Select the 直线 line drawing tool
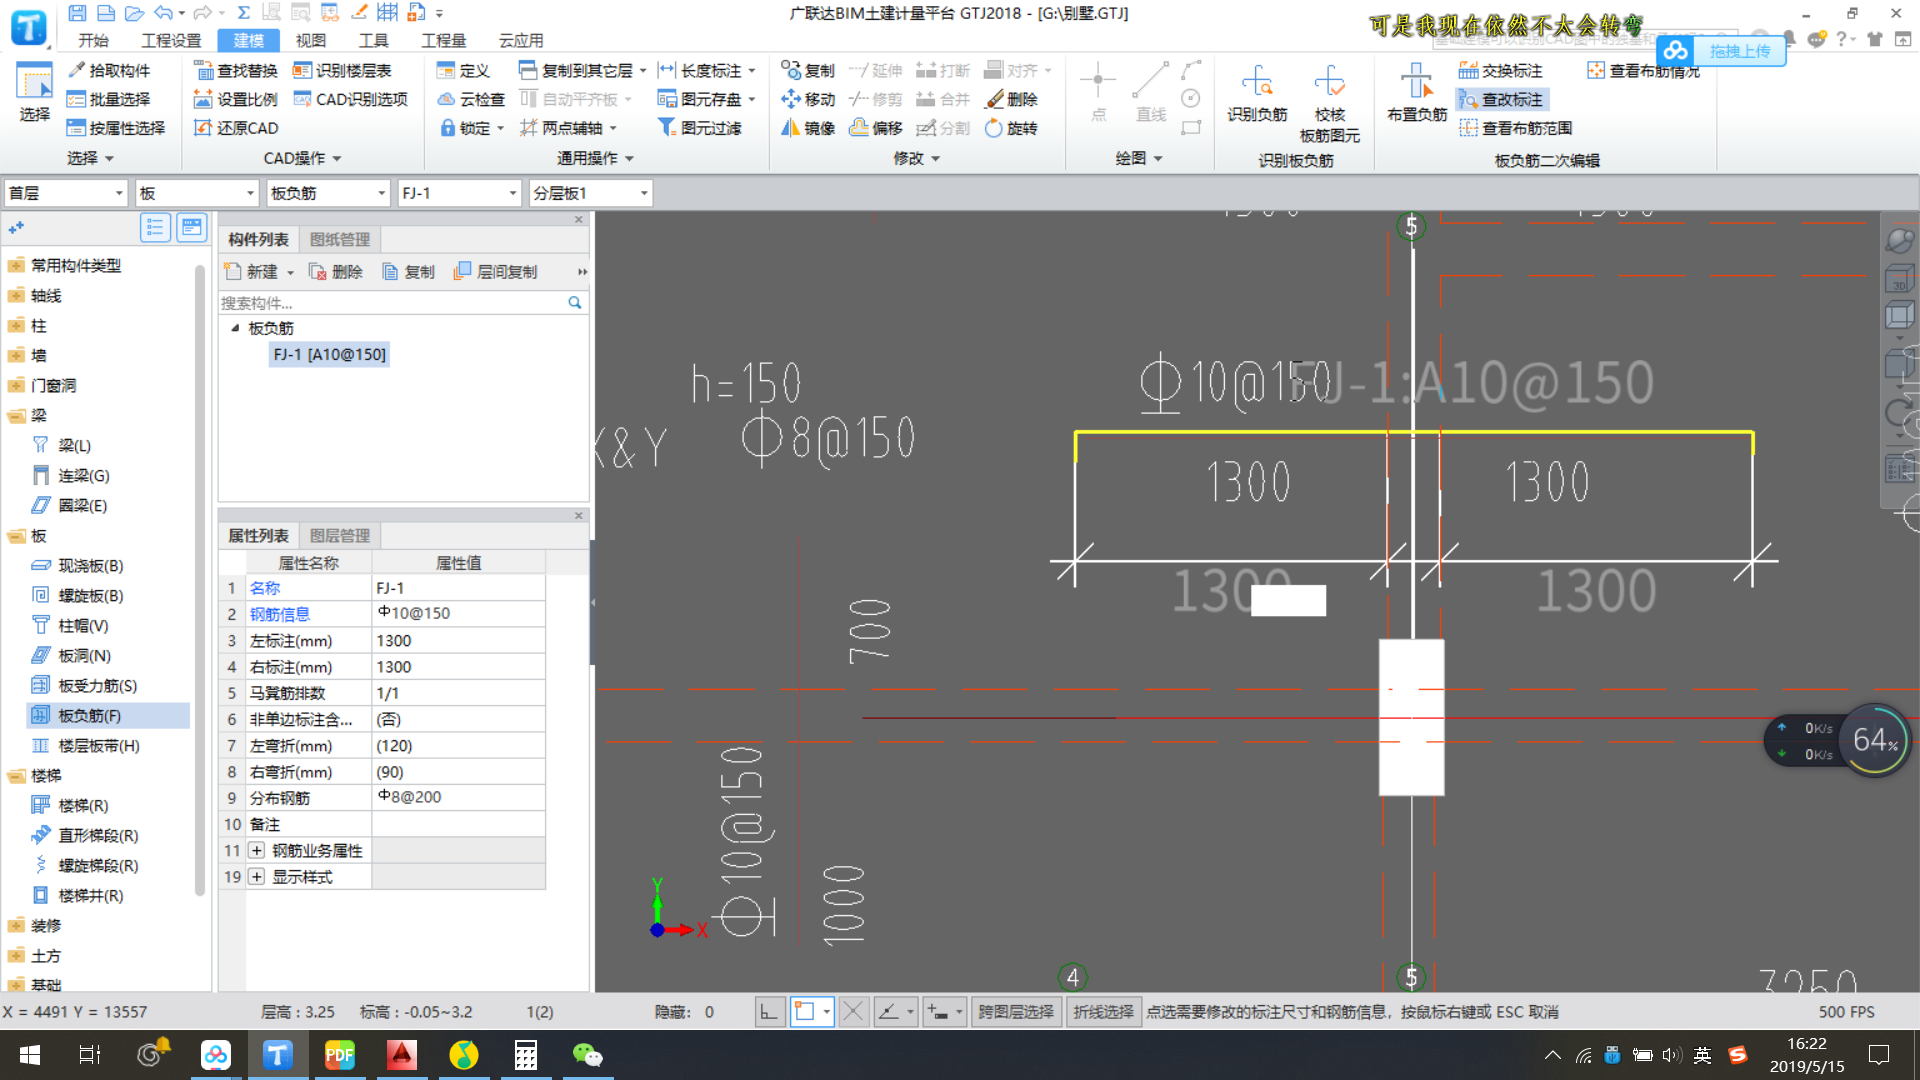The image size is (1920, 1080). [1151, 93]
